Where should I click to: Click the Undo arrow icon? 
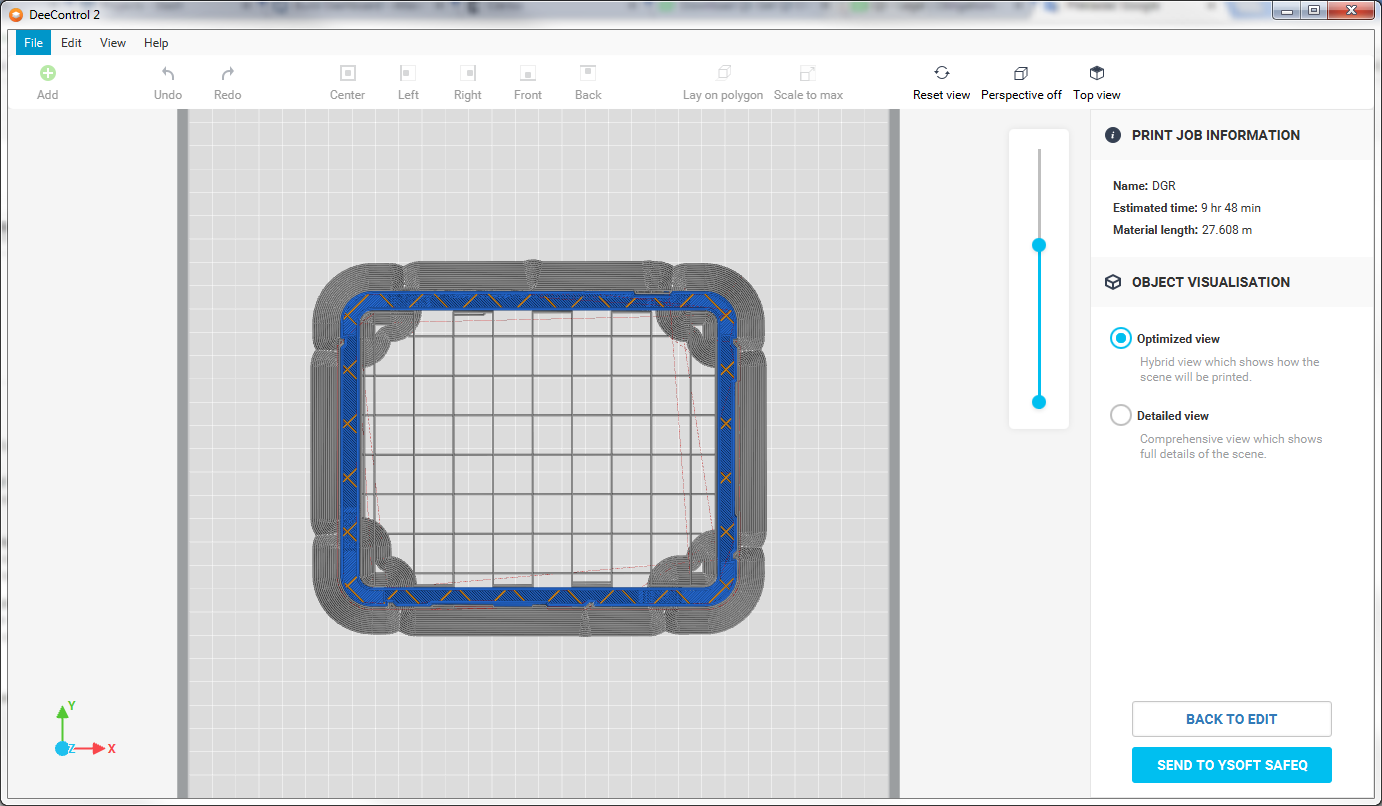tap(168, 74)
